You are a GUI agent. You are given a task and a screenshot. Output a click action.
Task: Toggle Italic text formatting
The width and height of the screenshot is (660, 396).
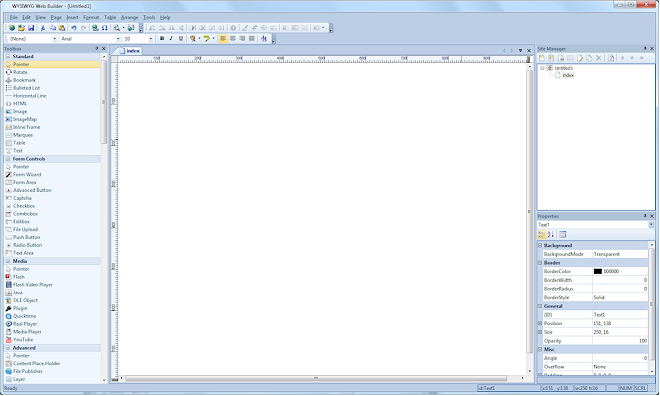click(x=171, y=39)
